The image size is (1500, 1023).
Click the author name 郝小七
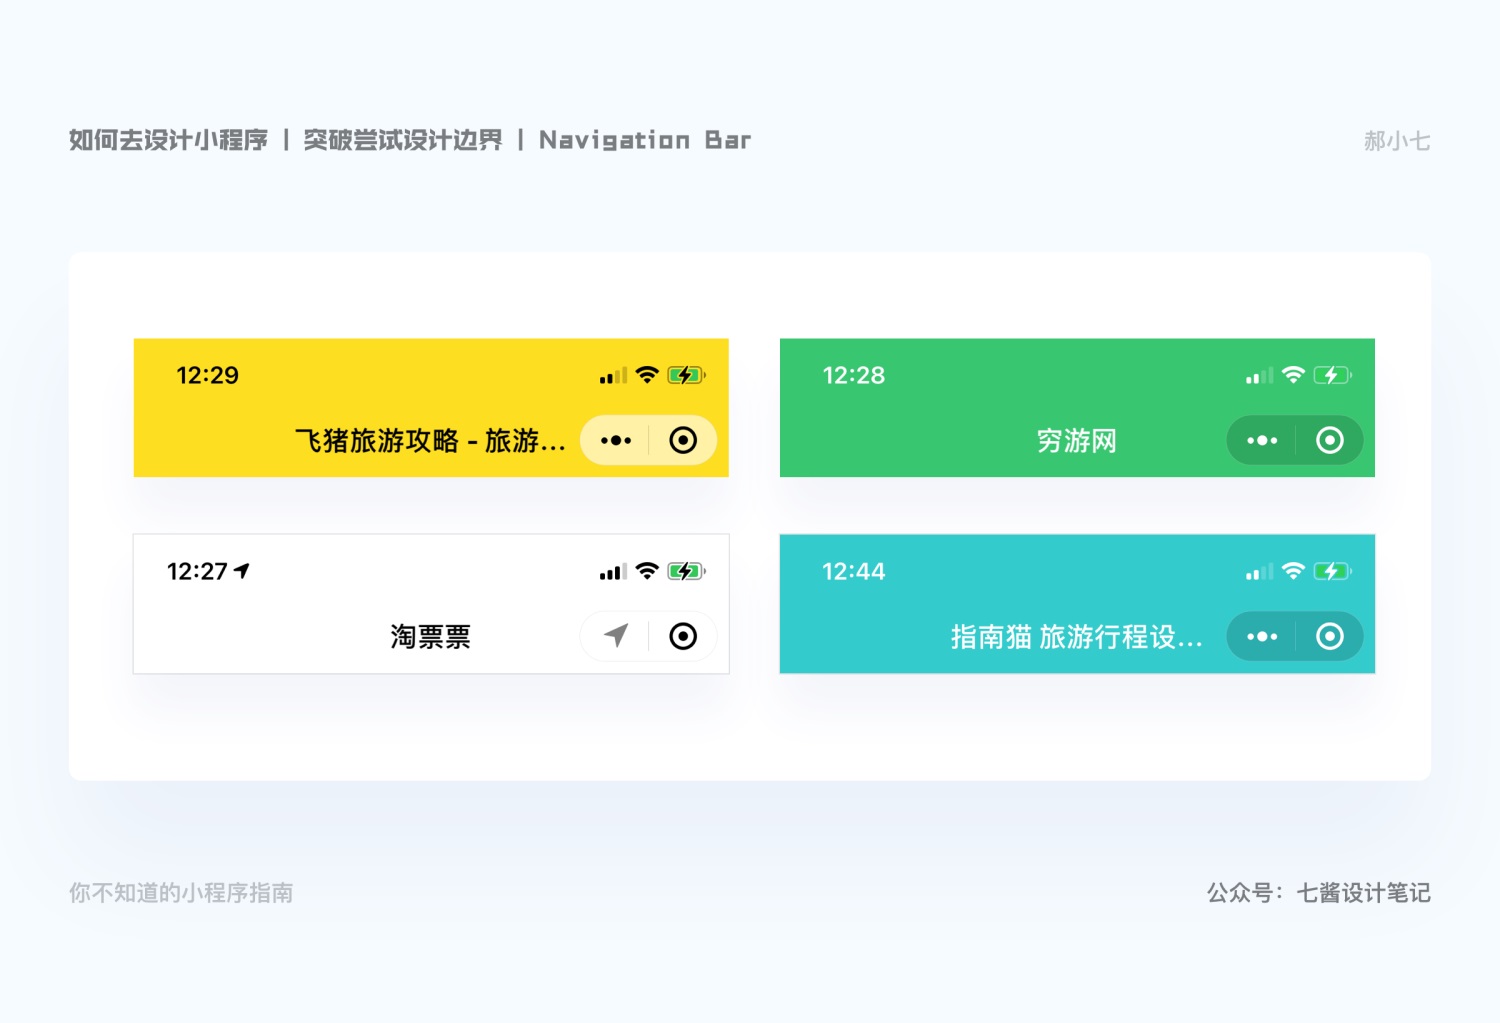click(1397, 141)
